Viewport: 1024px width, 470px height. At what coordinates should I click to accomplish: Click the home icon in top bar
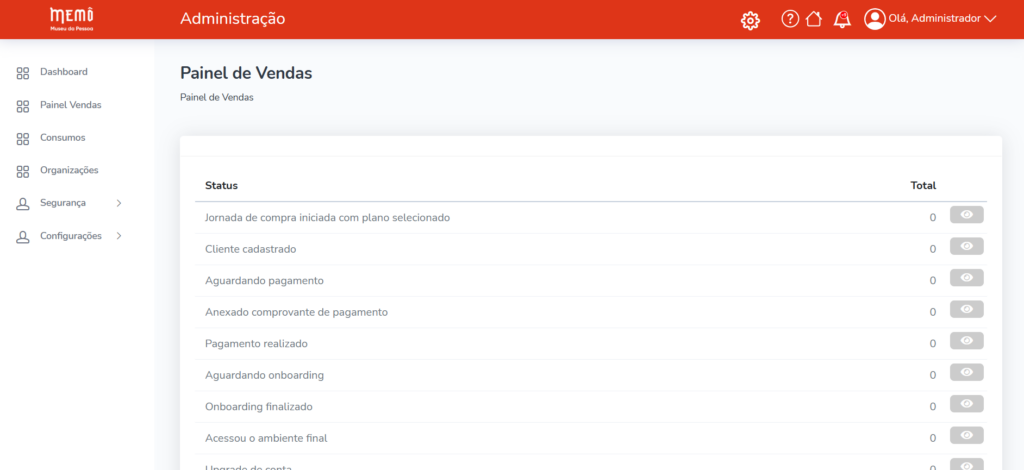click(x=814, y=19)
